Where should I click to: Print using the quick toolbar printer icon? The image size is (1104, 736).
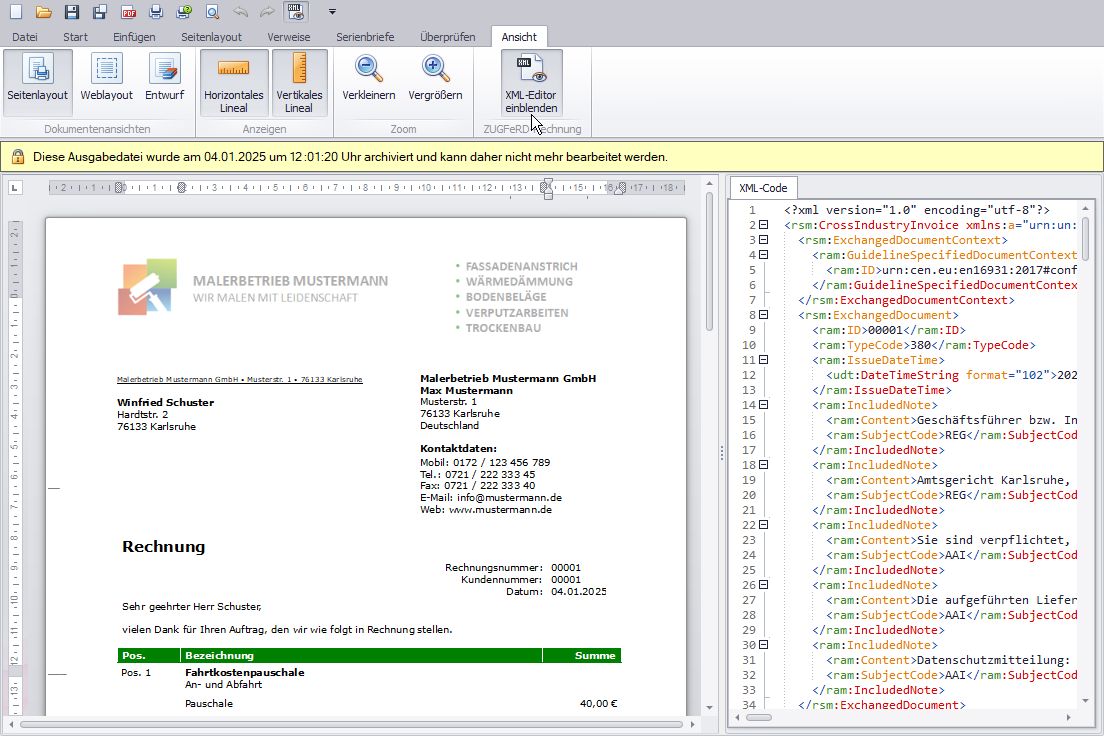click(156, 11)
